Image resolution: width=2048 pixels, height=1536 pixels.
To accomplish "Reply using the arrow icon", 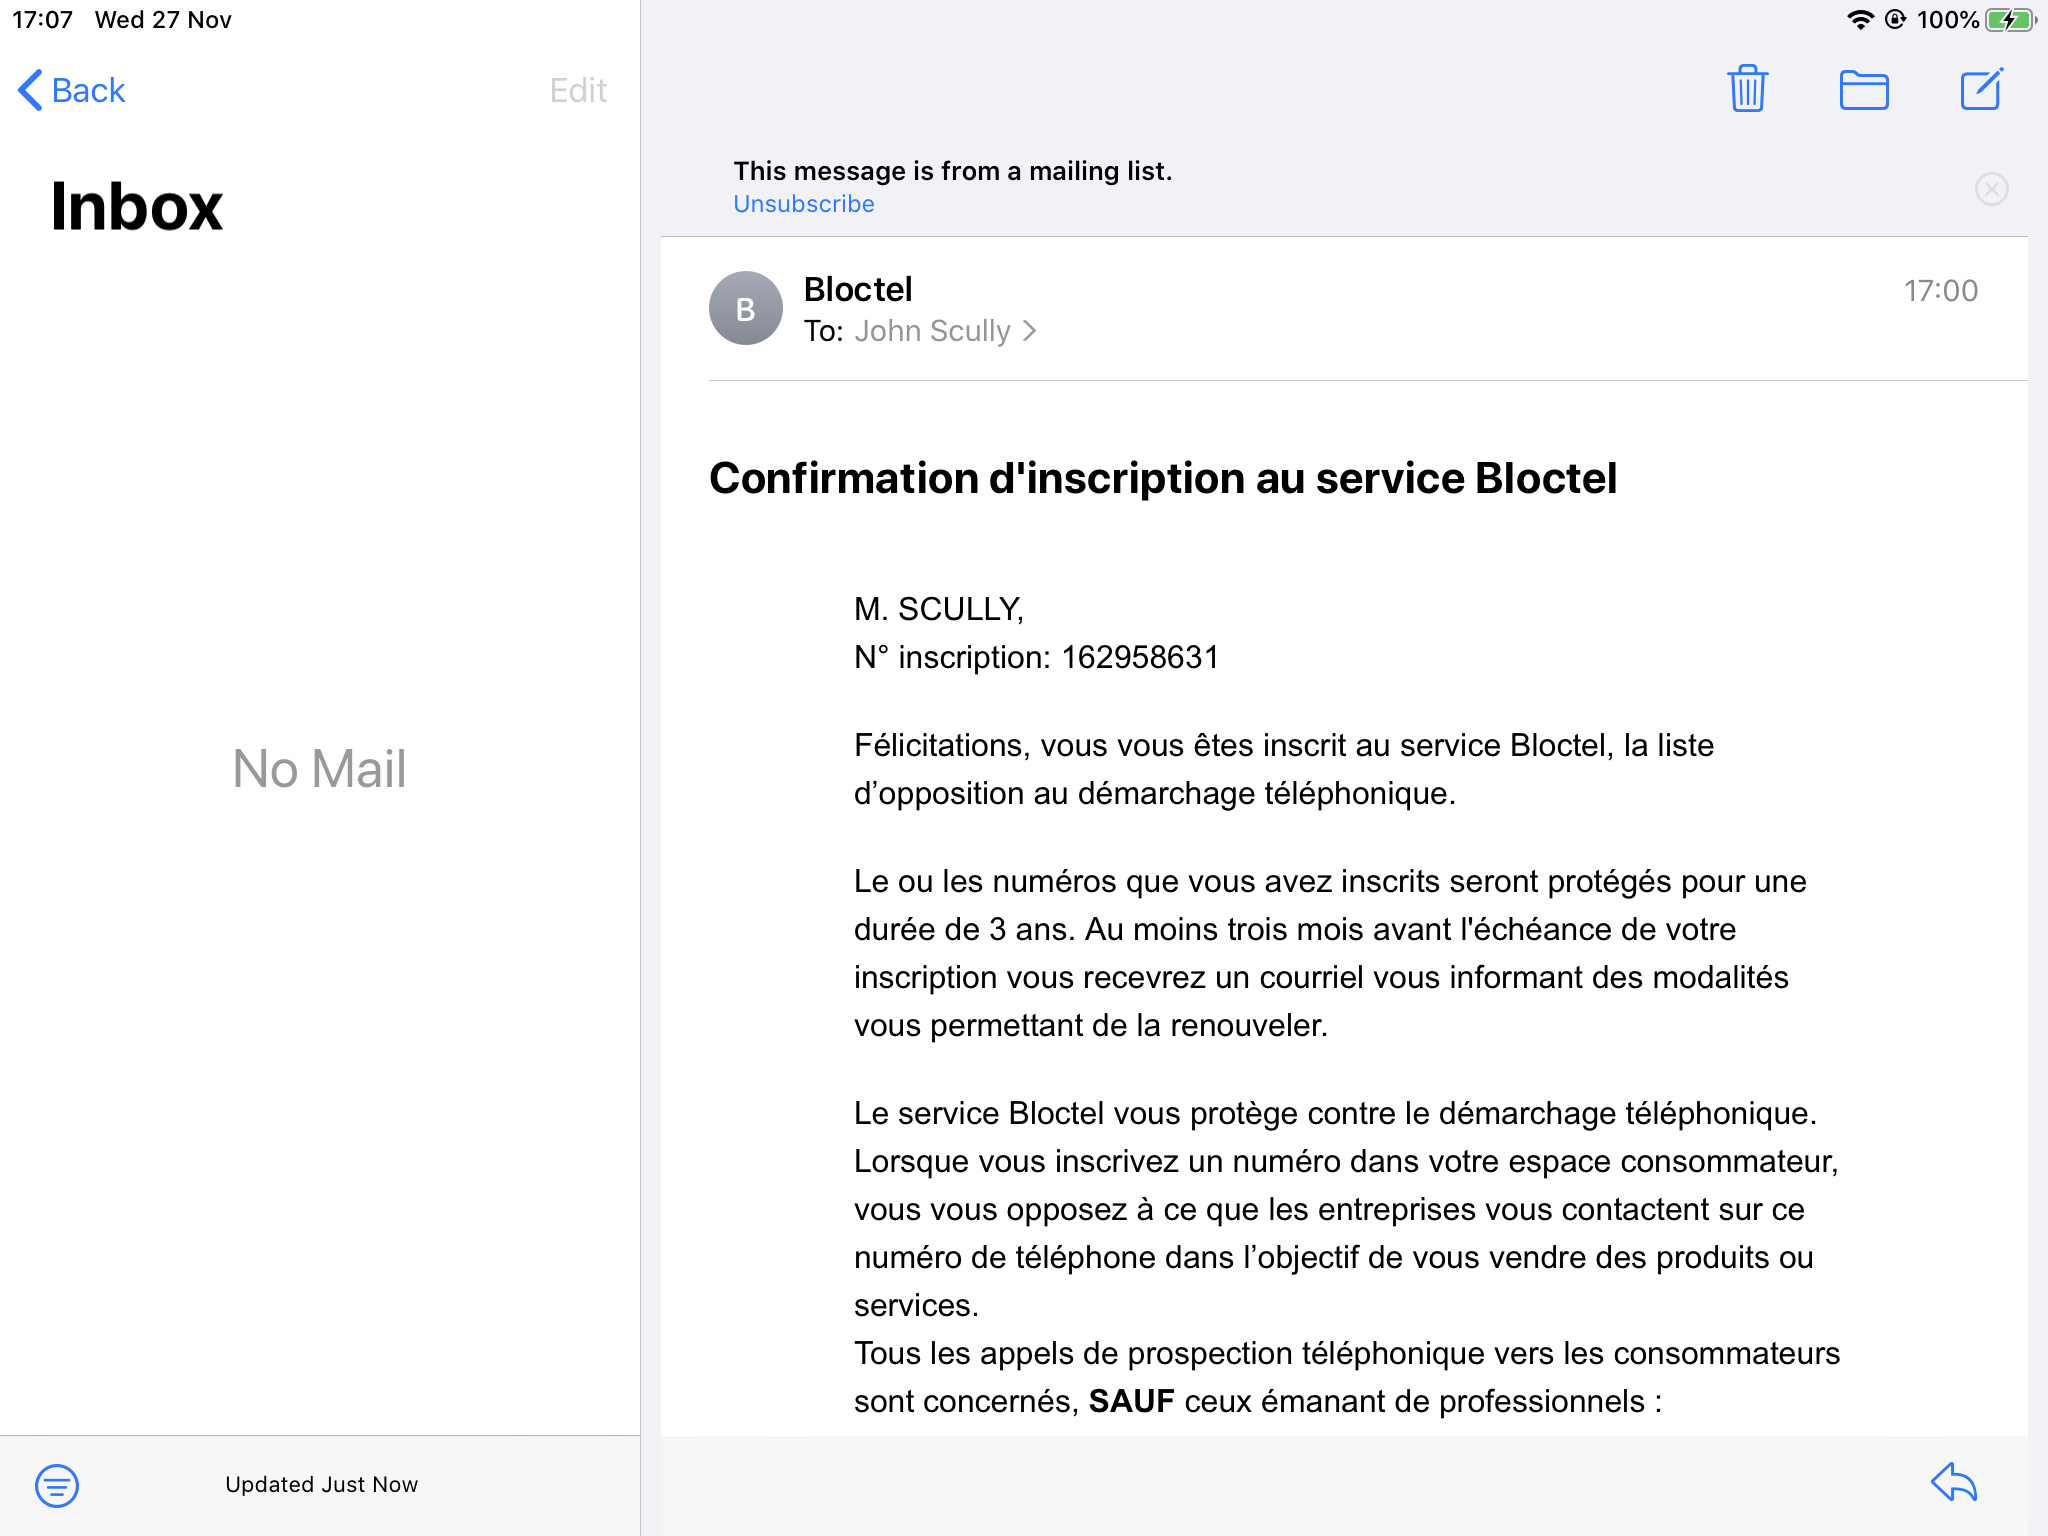I will [1954, 1482].
